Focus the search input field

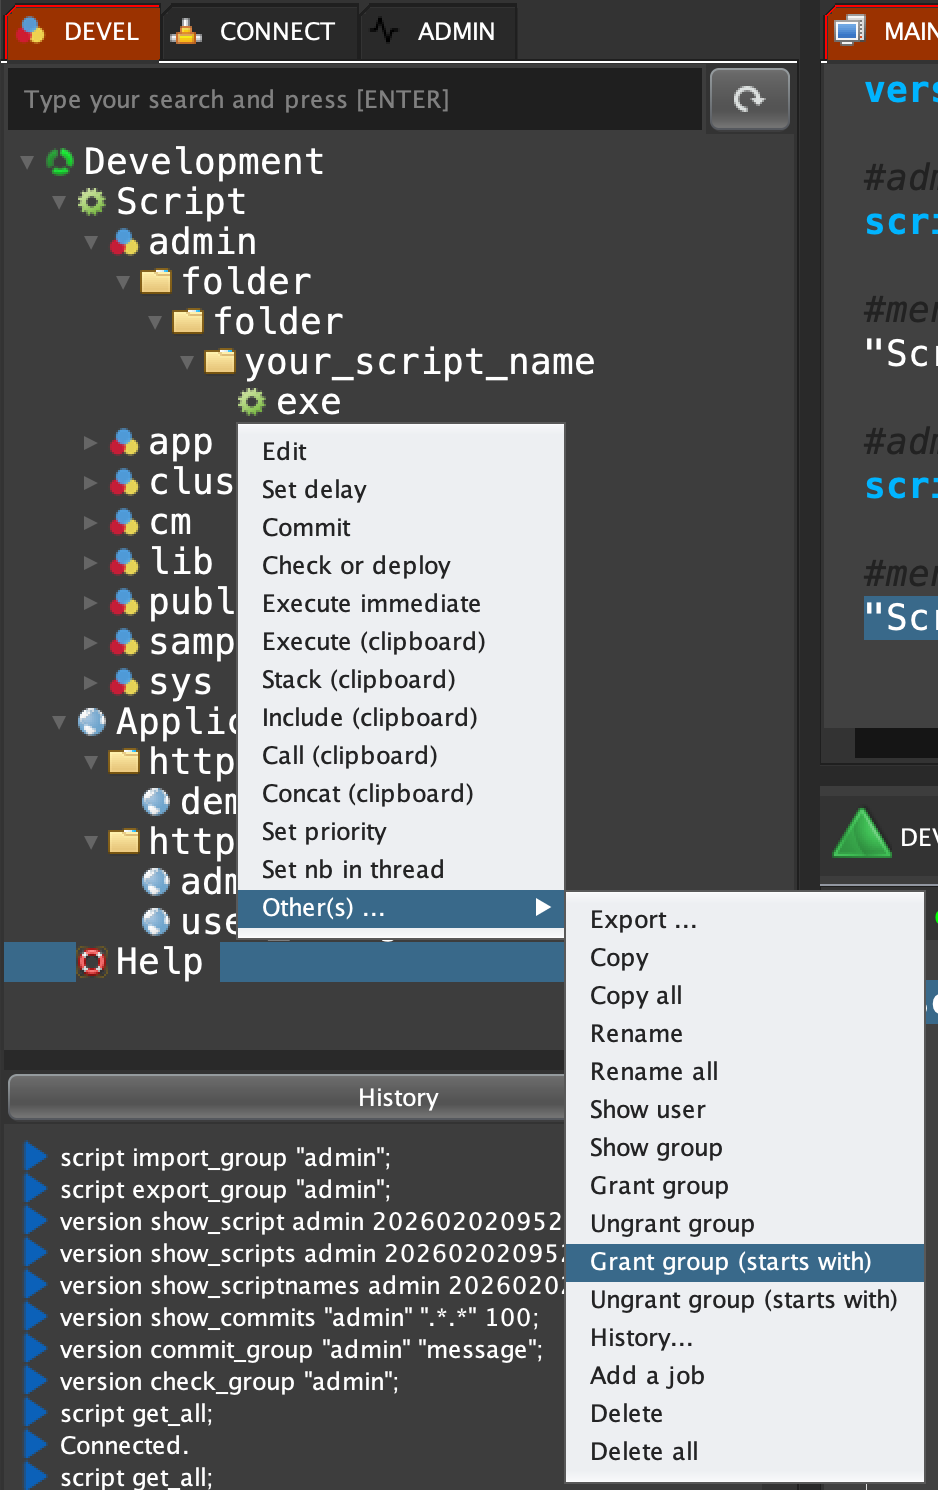click(355, 100)
